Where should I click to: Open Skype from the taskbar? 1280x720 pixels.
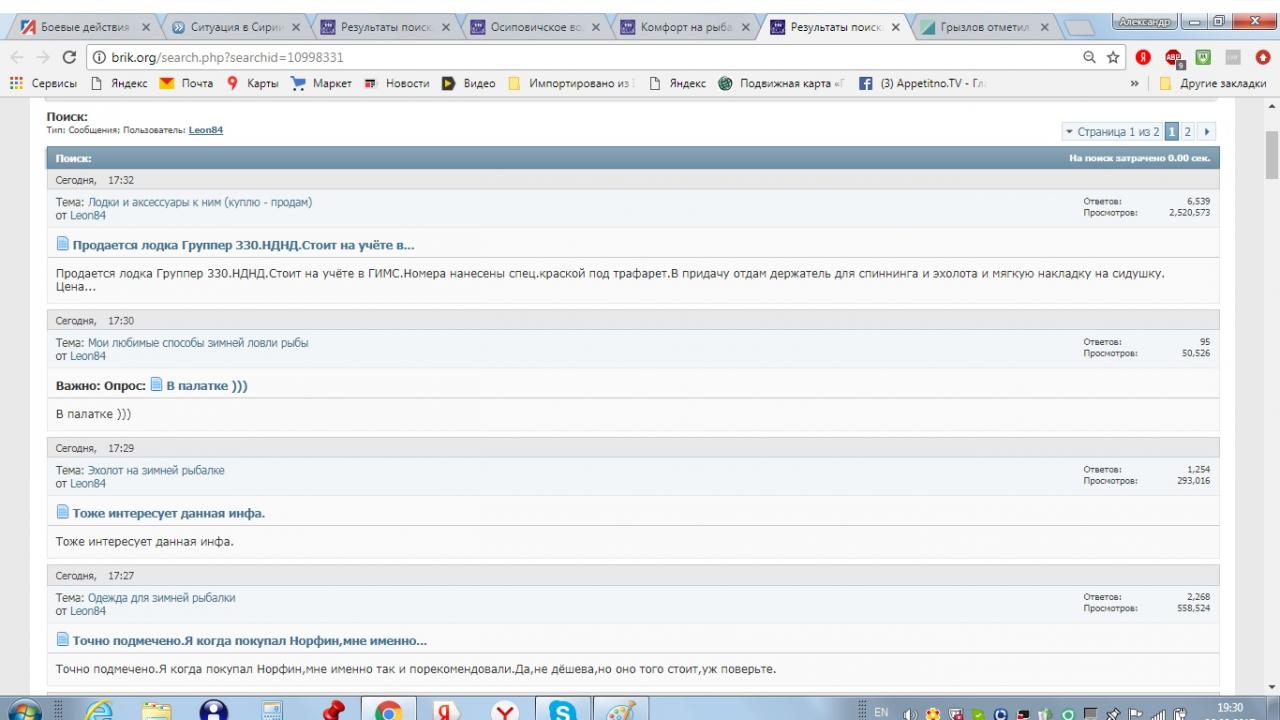click(562, 710)
